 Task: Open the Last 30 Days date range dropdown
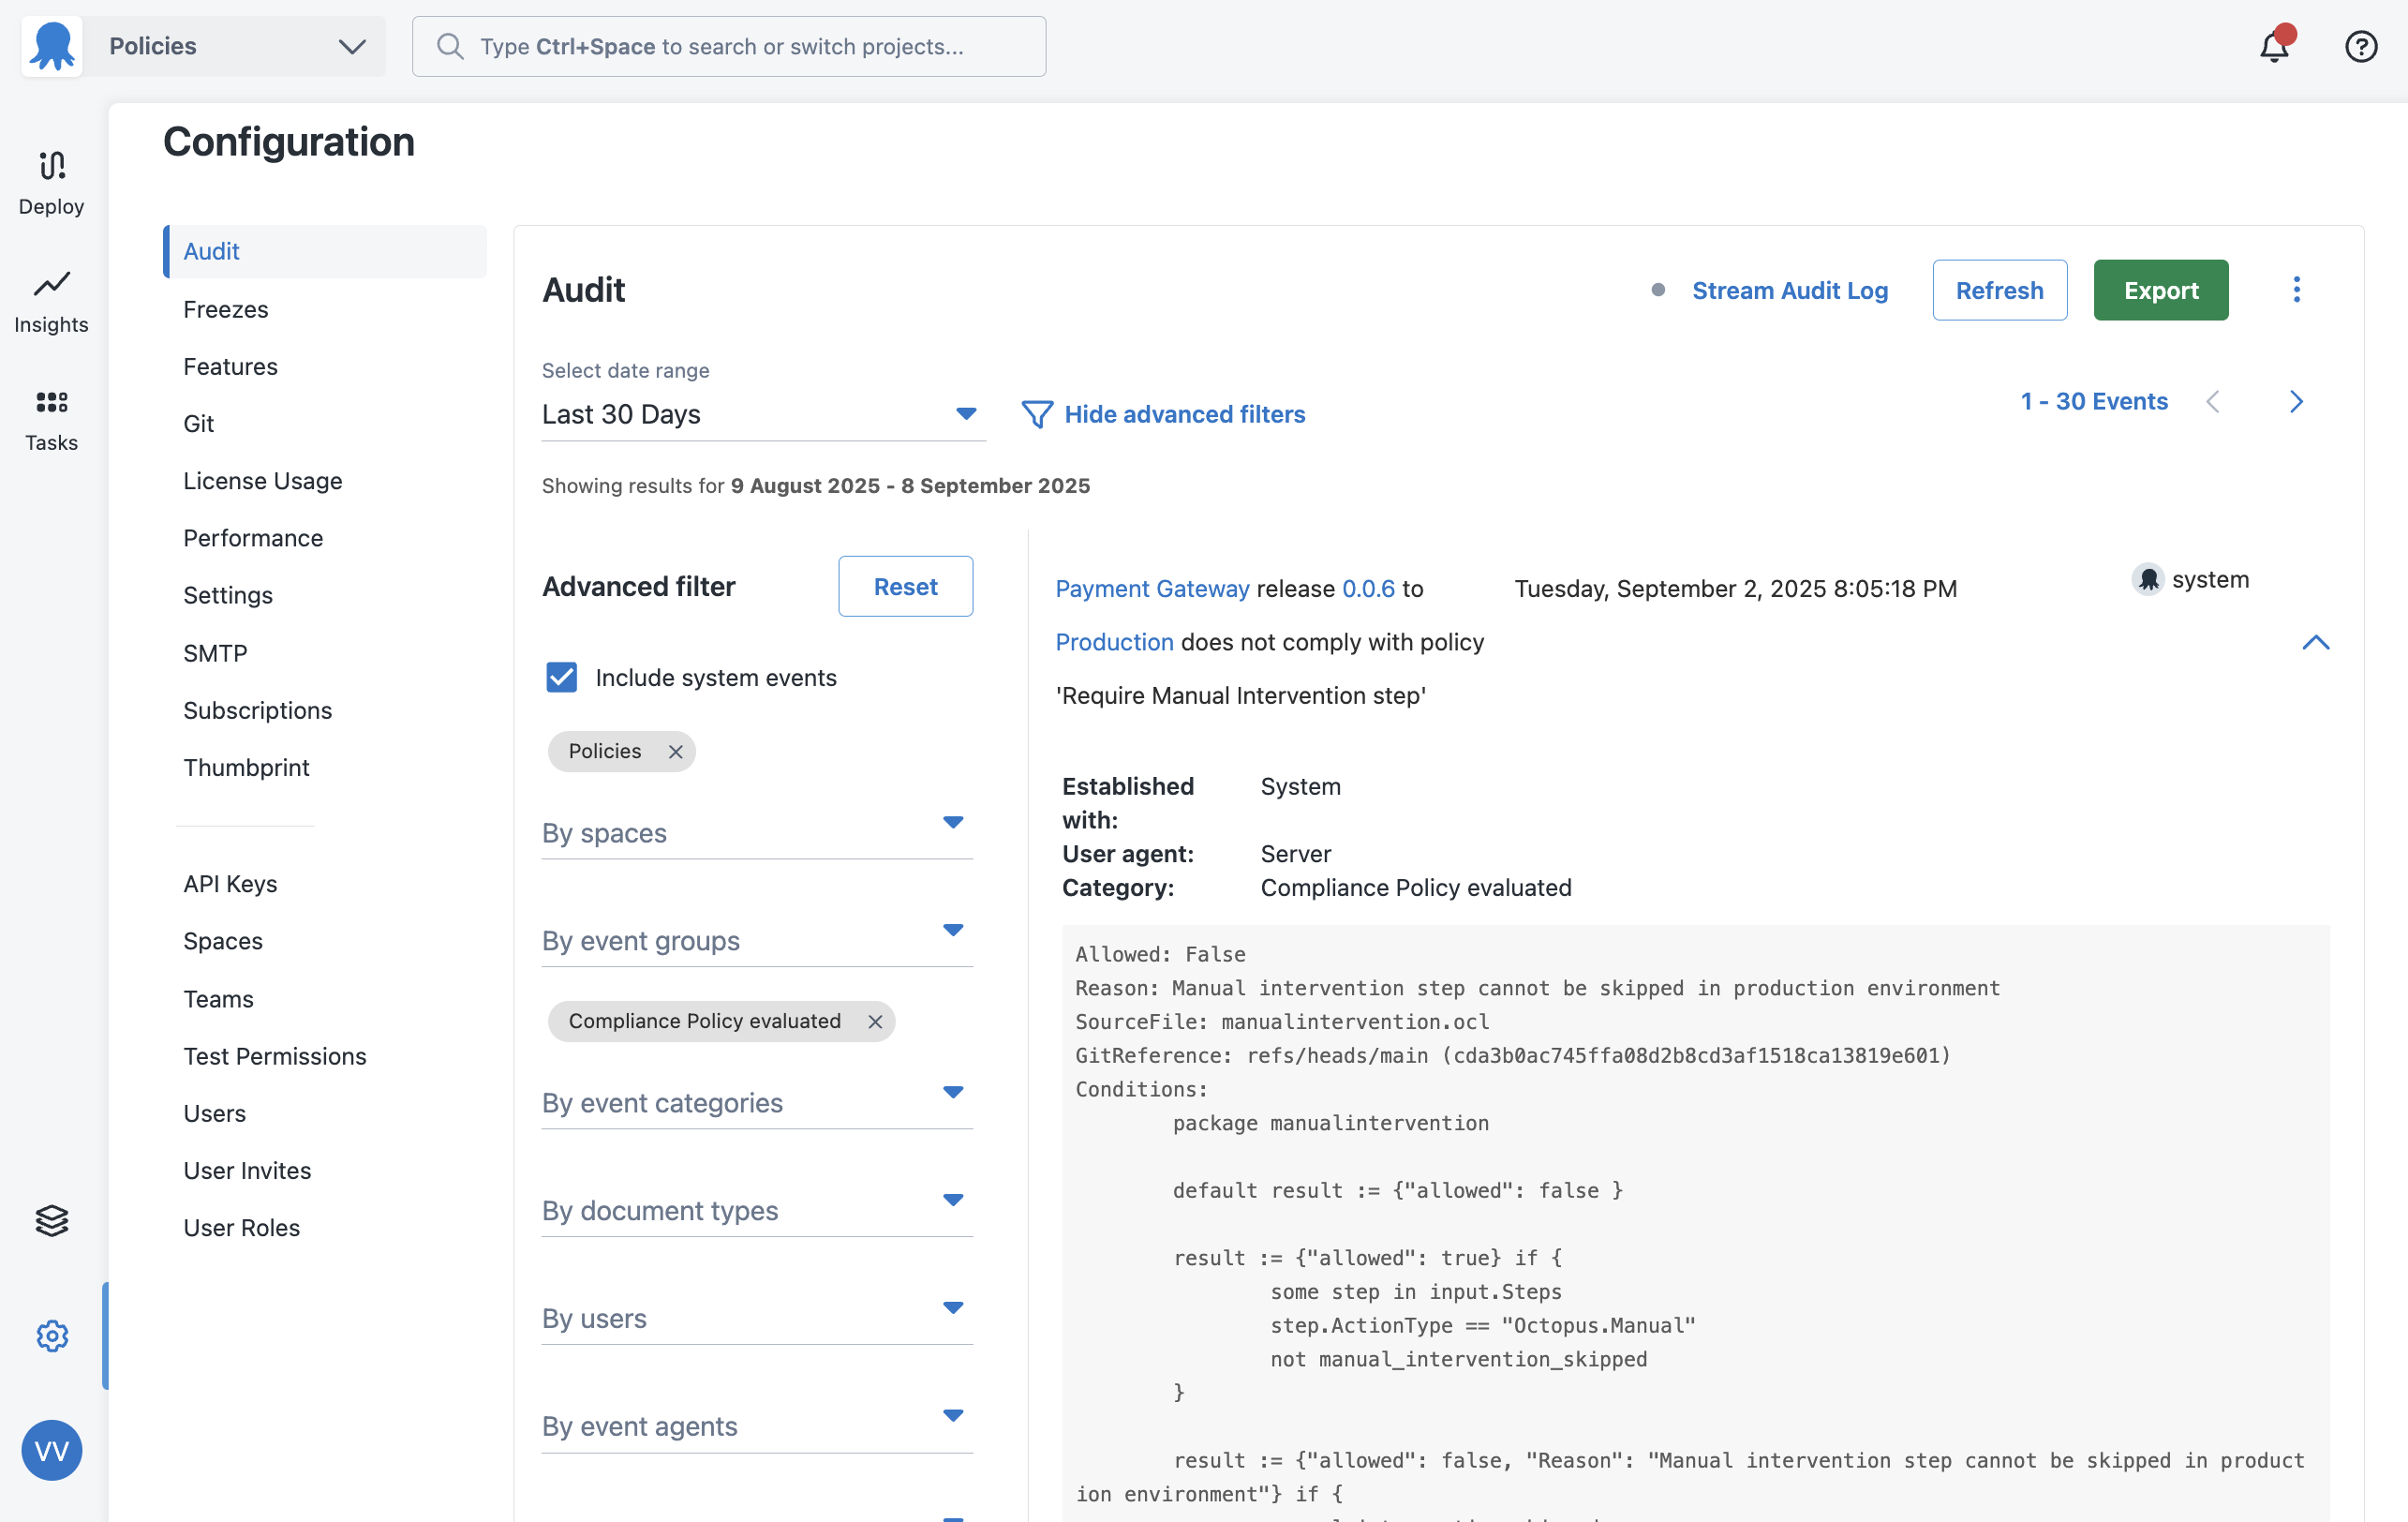(x=763, y=414)
